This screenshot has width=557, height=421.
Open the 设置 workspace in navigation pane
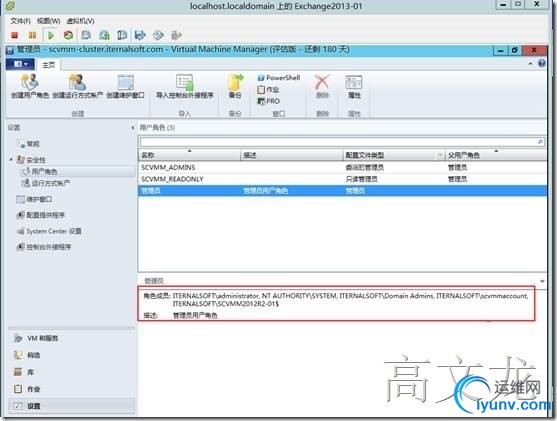pos(71,406)
